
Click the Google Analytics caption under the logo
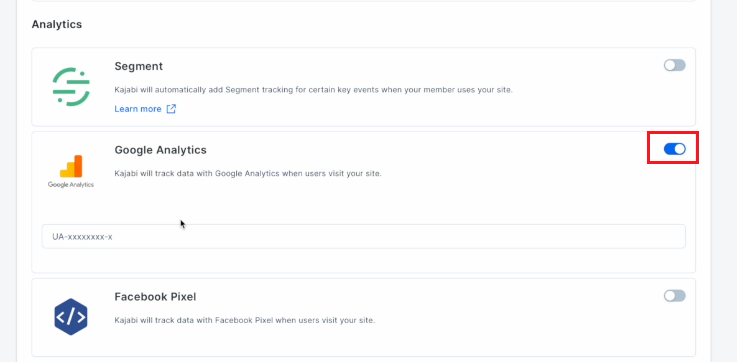71,185
